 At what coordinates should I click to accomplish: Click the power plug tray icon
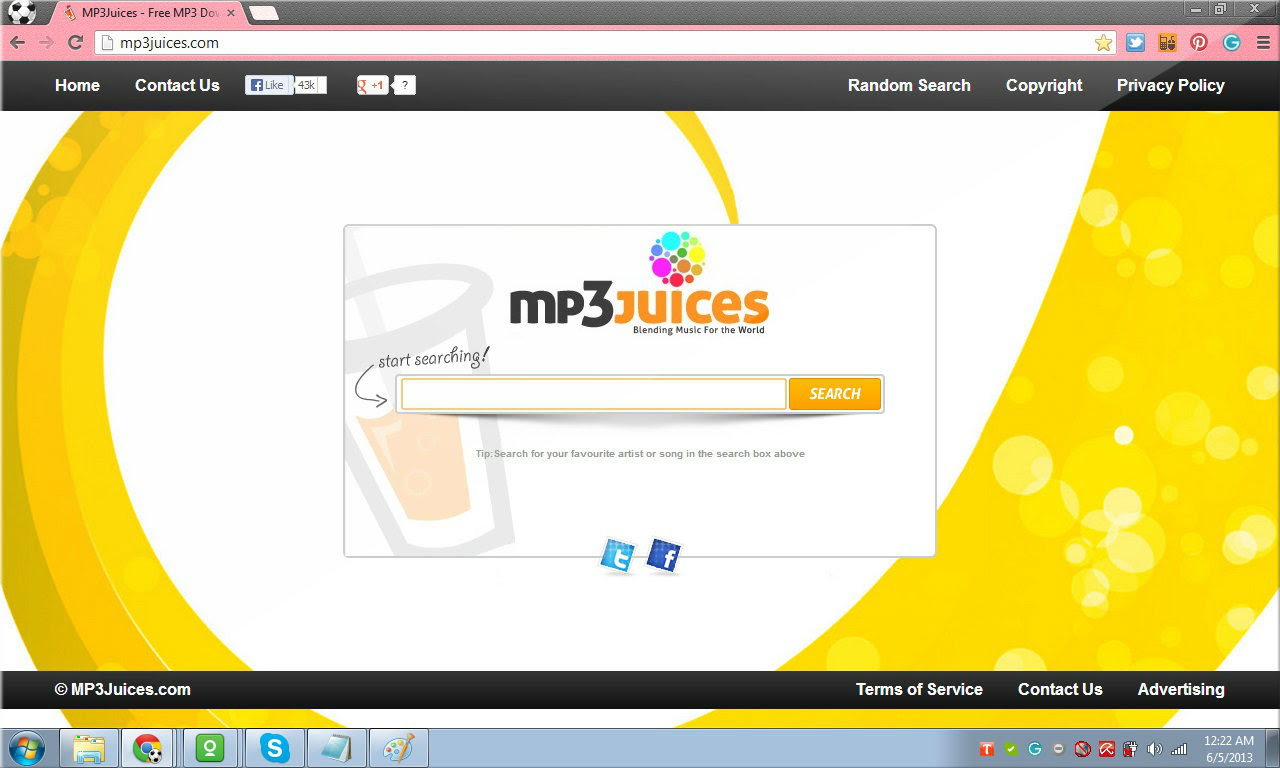(x=1131, y=748)
